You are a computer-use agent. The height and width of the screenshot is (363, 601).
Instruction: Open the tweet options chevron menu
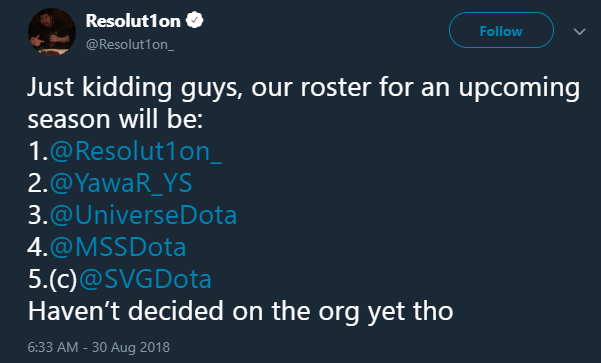click(x=580, y=31)
